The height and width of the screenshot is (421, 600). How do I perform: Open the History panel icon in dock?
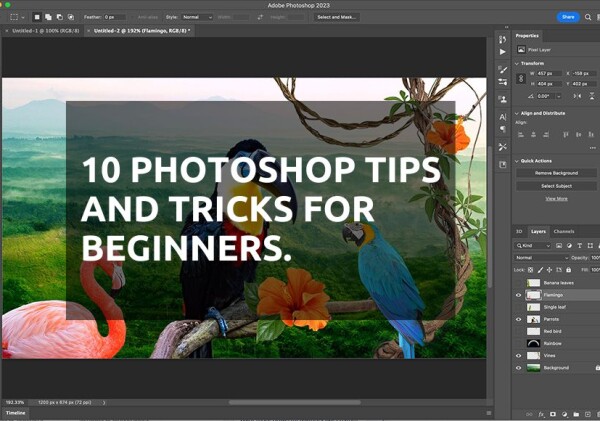[502, 39]
